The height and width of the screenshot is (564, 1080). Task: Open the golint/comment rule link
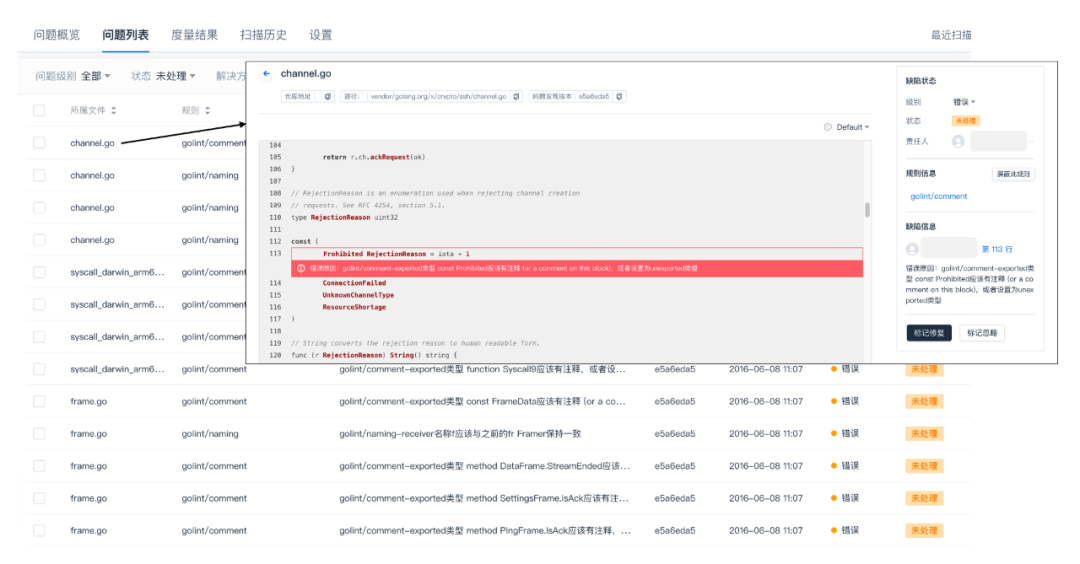[938, 196]
